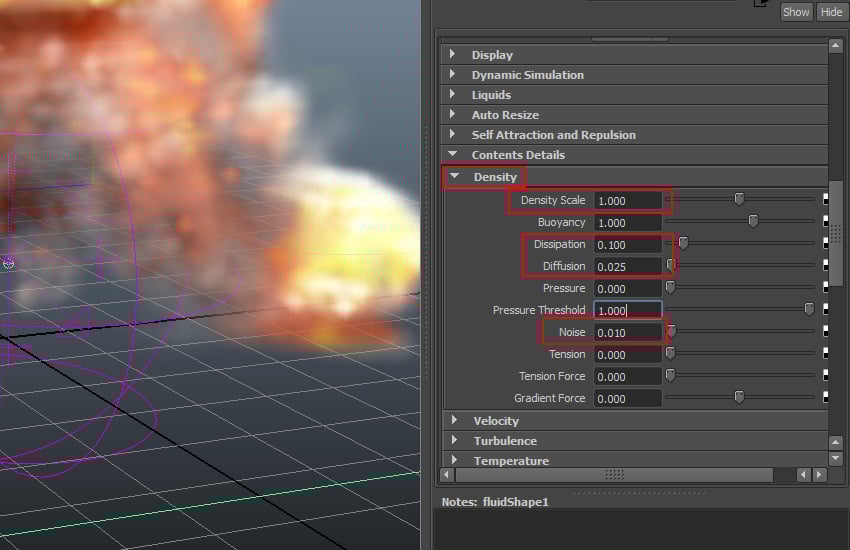This screenshot has width=850, height=550.
Task: Click the vertical scrollbar up arrow at top
Action: pos(835,46)
